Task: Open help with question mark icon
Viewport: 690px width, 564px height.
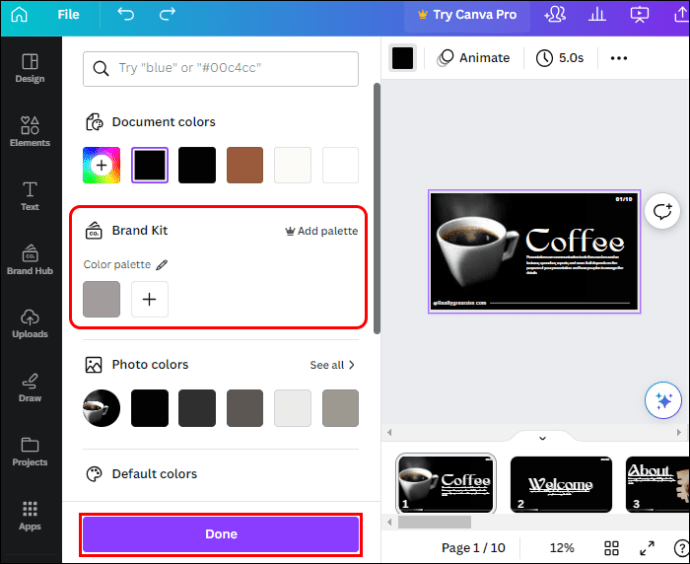Action: pos(682,548)
